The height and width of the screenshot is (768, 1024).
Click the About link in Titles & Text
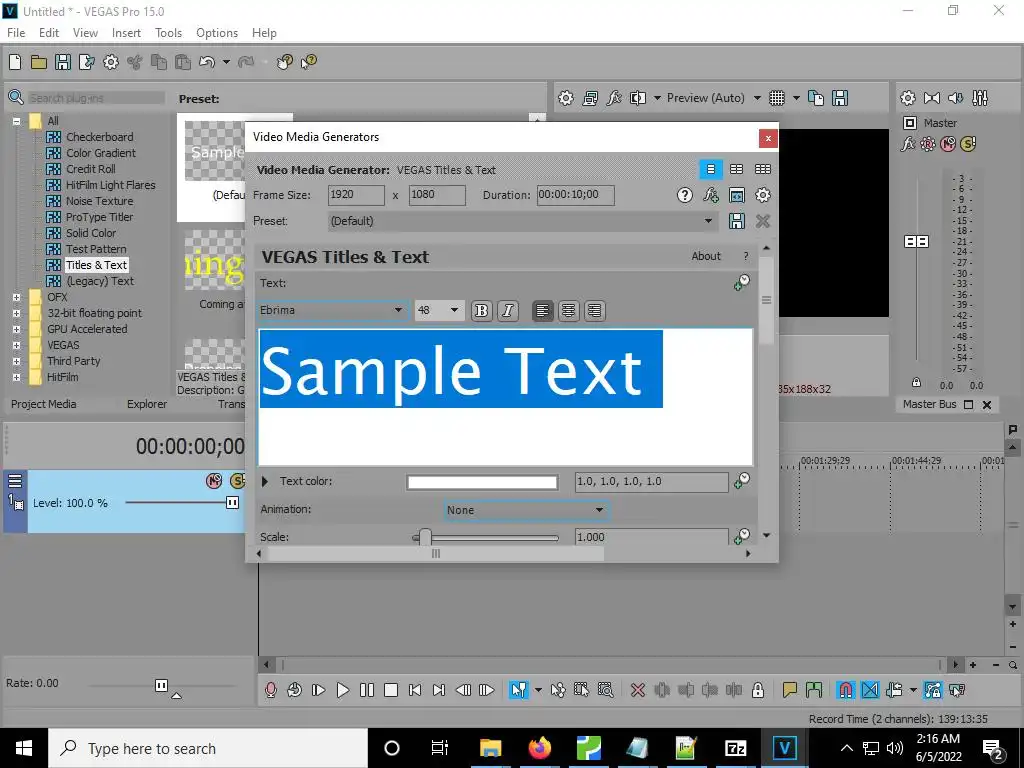click(706, 256)
